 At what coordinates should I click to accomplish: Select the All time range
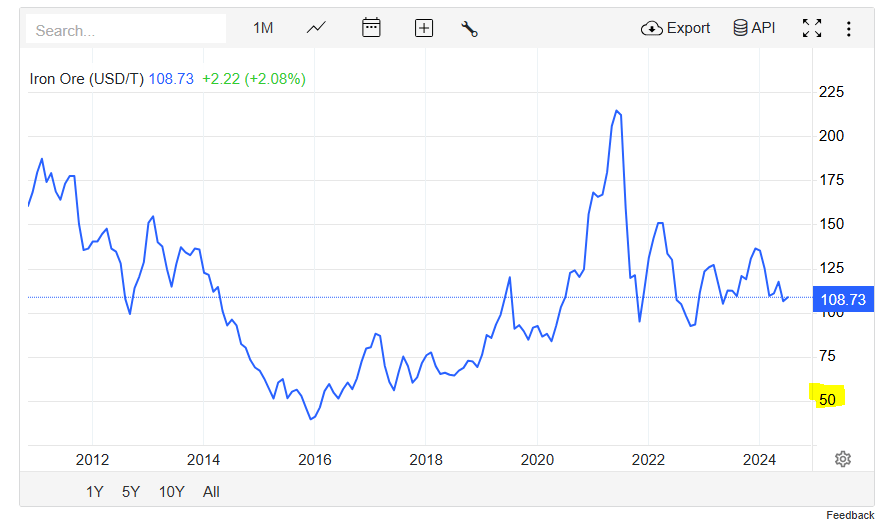[211, 491]
